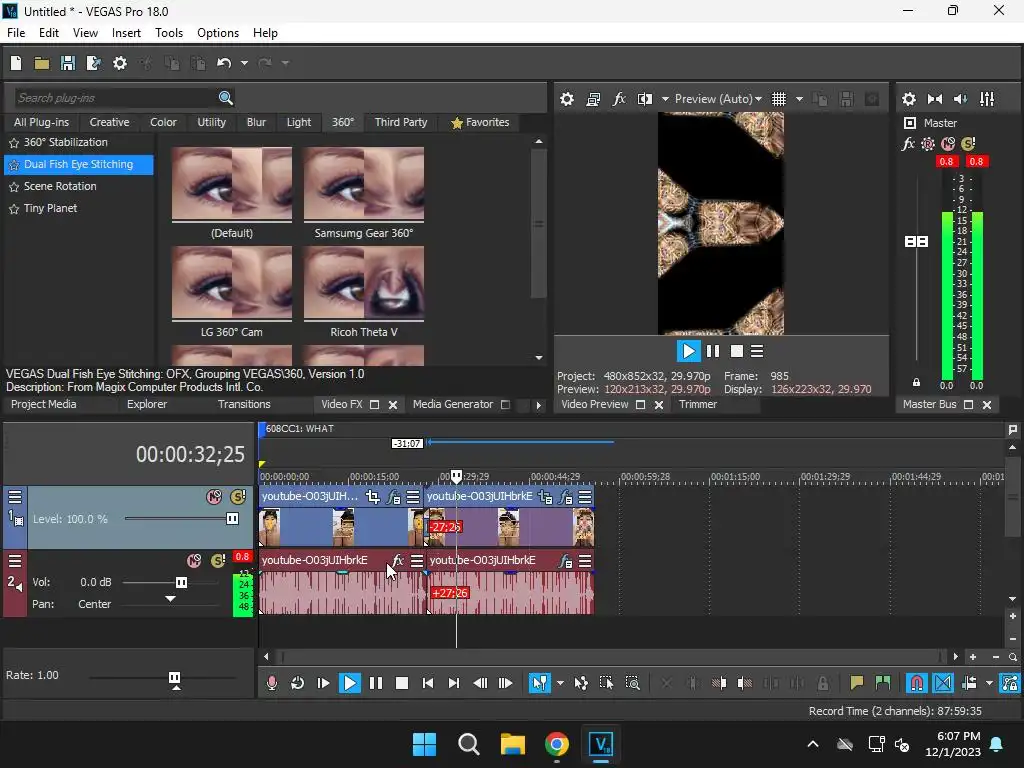
Task: Open split screen view dropdown arrow
Action: (665, 99)
